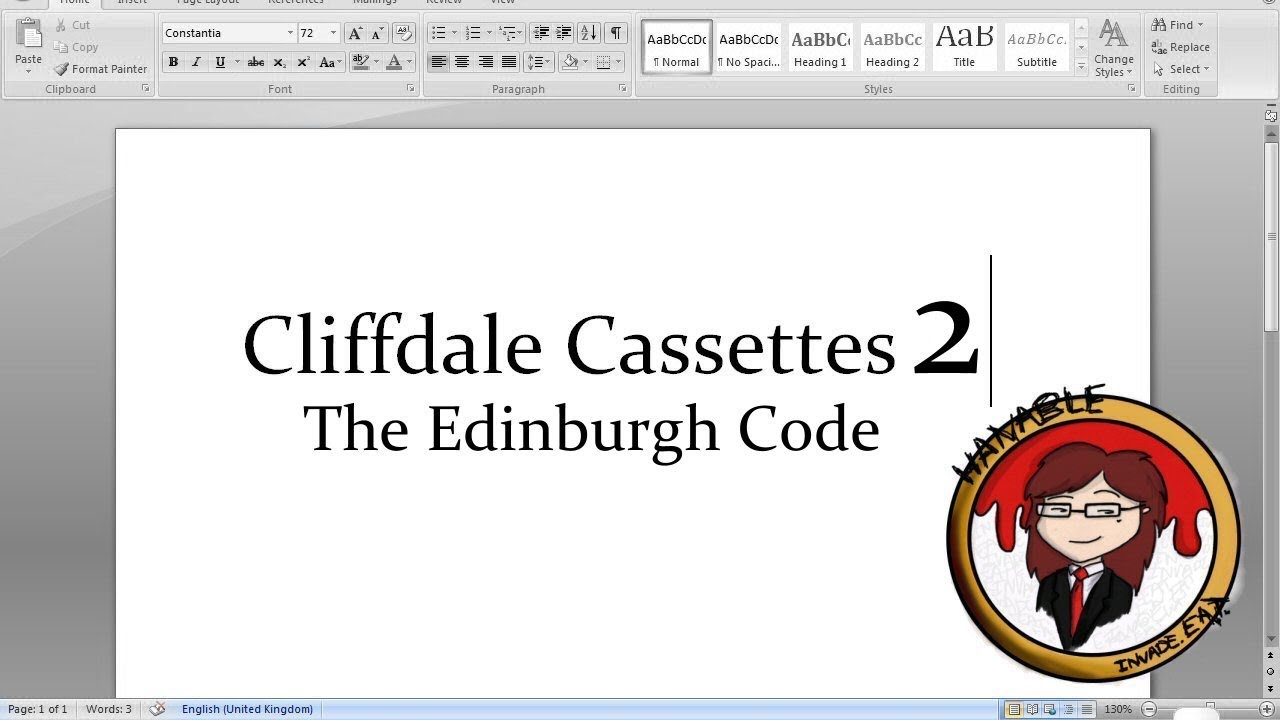Open the Select dropdown menu
Image resolution: width=1280 pixels, height=720 pixels.
pos(1181,69)
